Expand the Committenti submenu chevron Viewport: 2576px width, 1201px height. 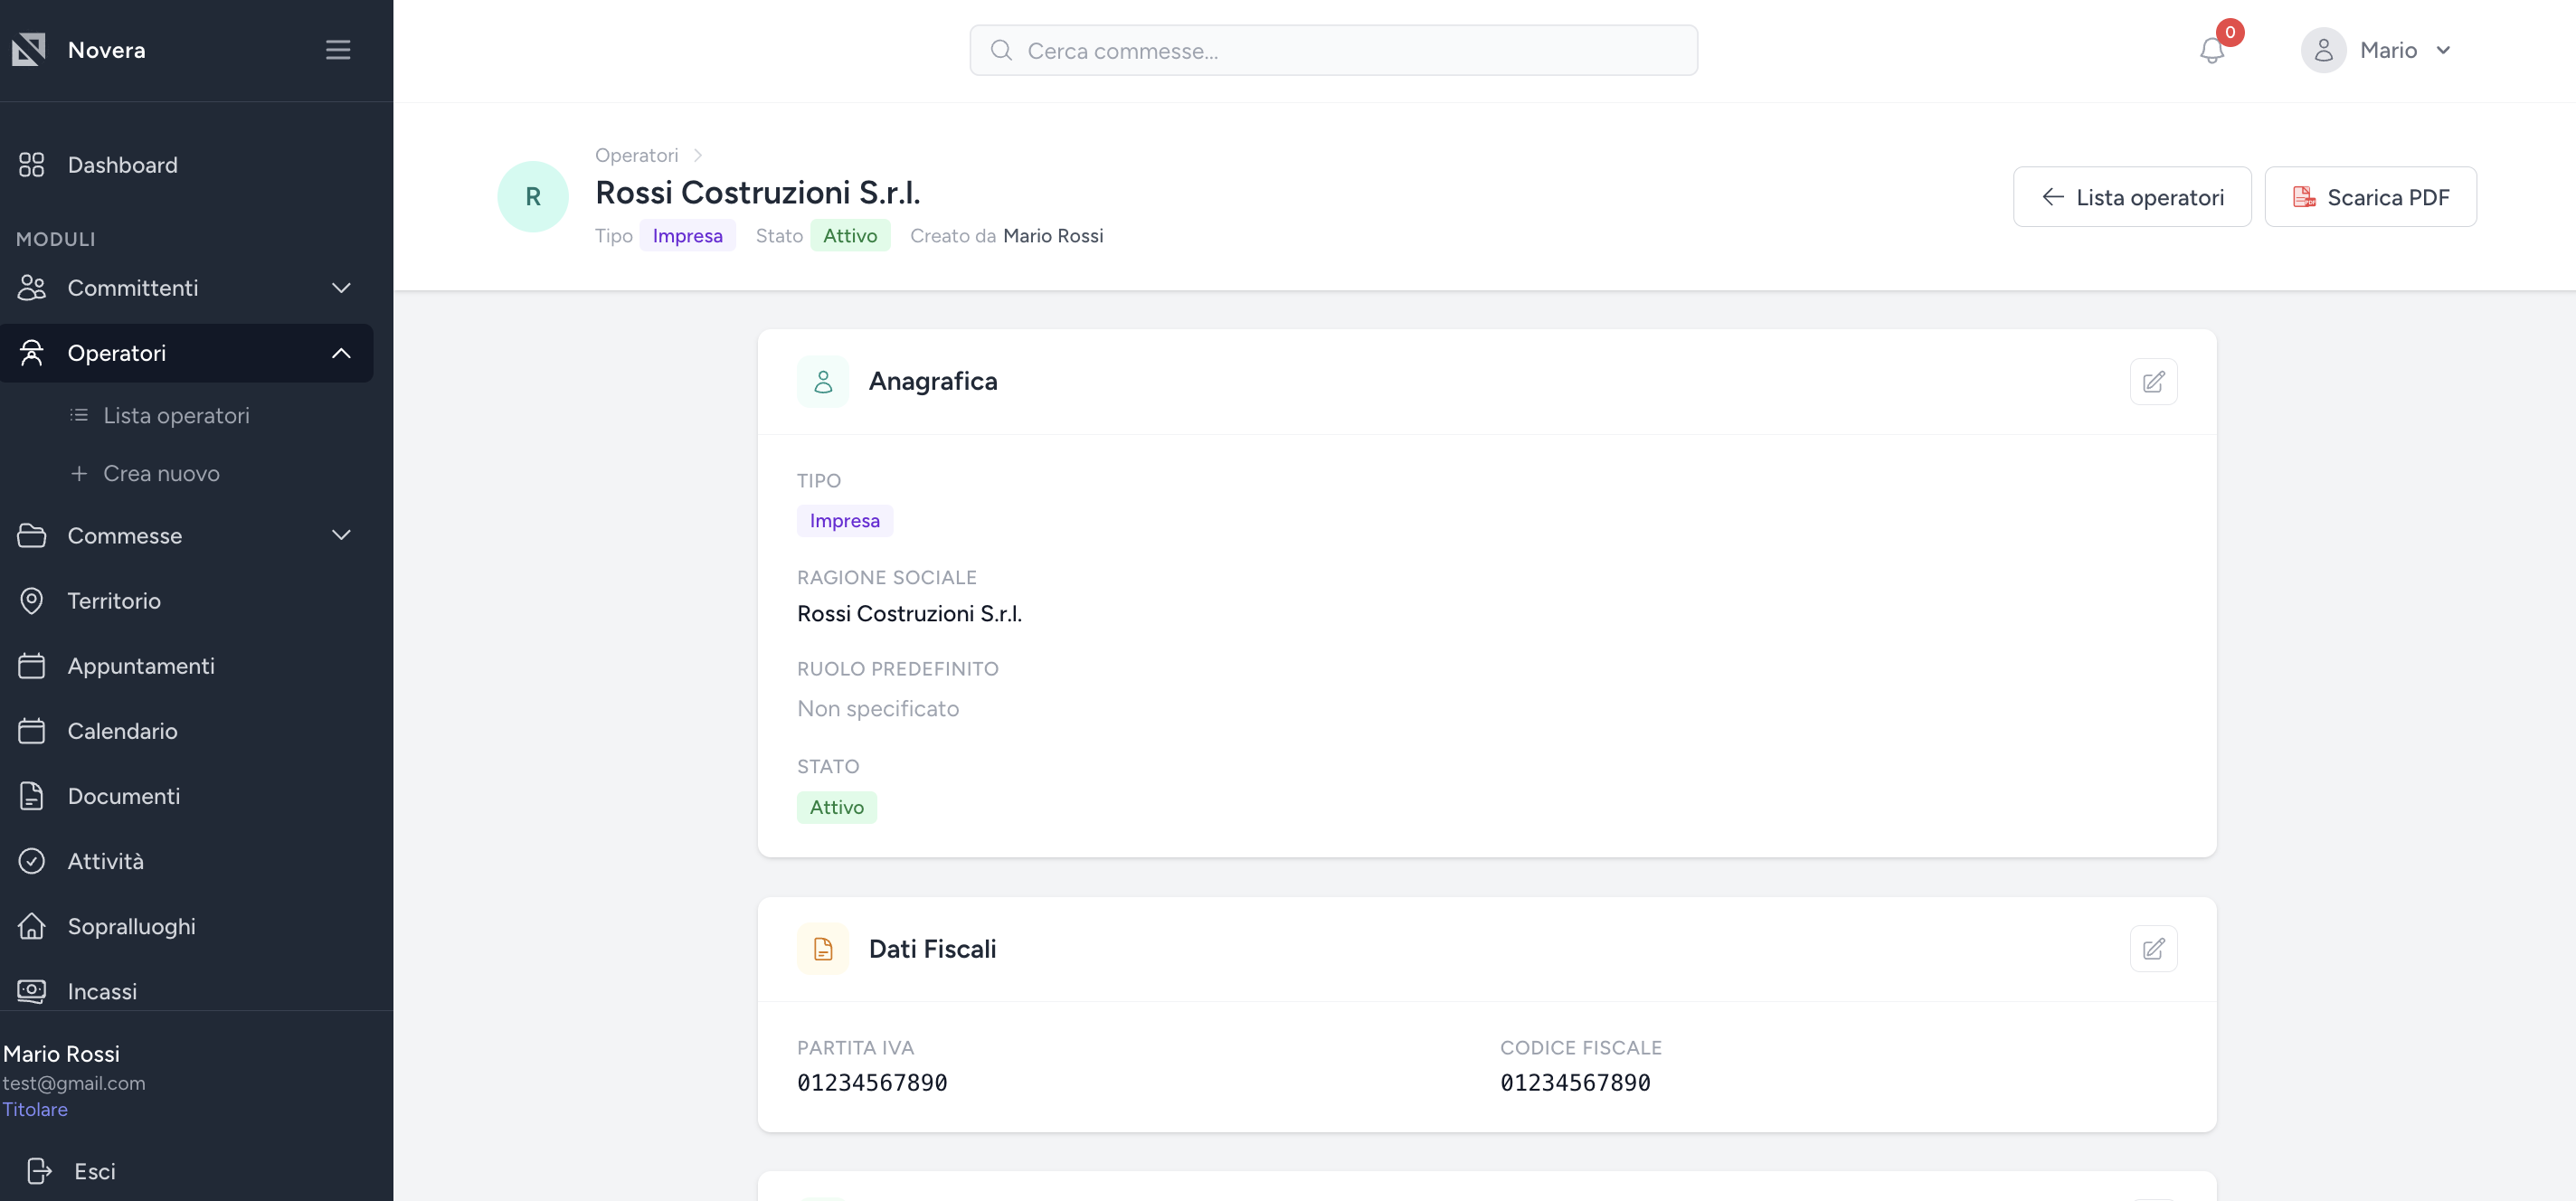point(341,288)
